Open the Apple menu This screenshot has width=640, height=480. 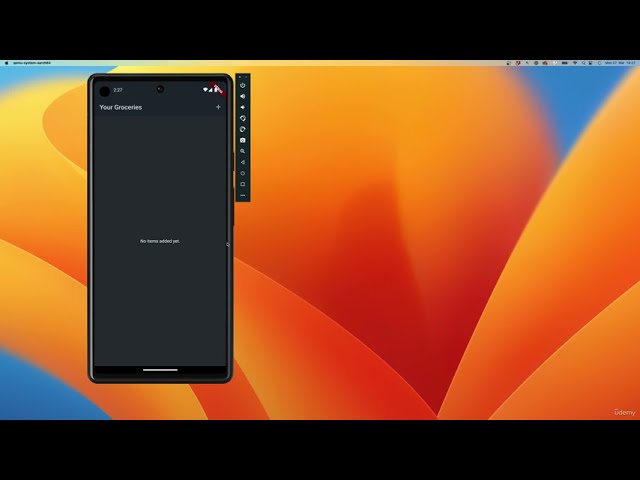[x=6, y=63]
